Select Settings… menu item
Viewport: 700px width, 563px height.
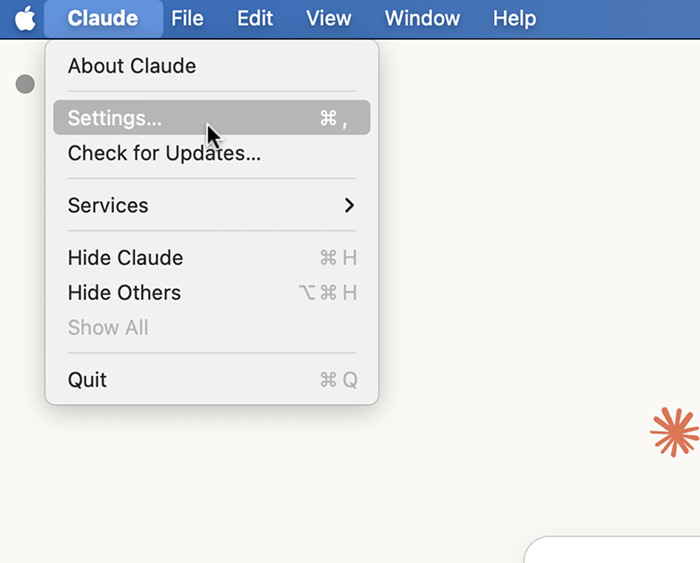pyautogui.click(x=212, y=117)
